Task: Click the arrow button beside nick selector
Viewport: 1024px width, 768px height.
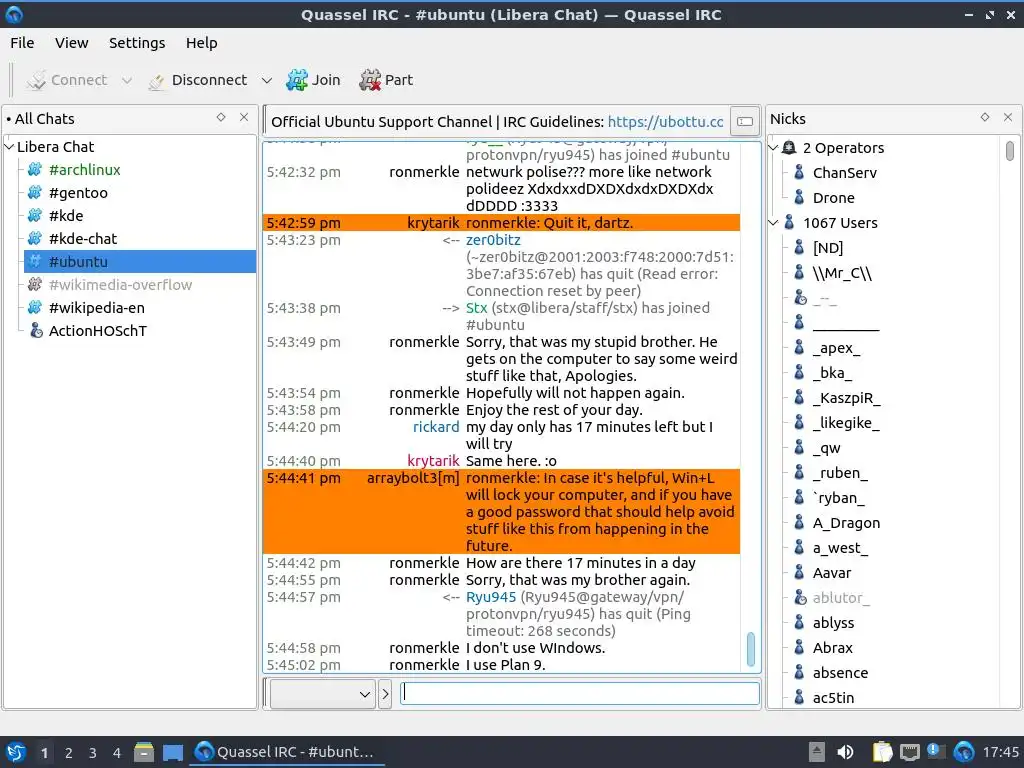Action: click(x=385, y=694)
